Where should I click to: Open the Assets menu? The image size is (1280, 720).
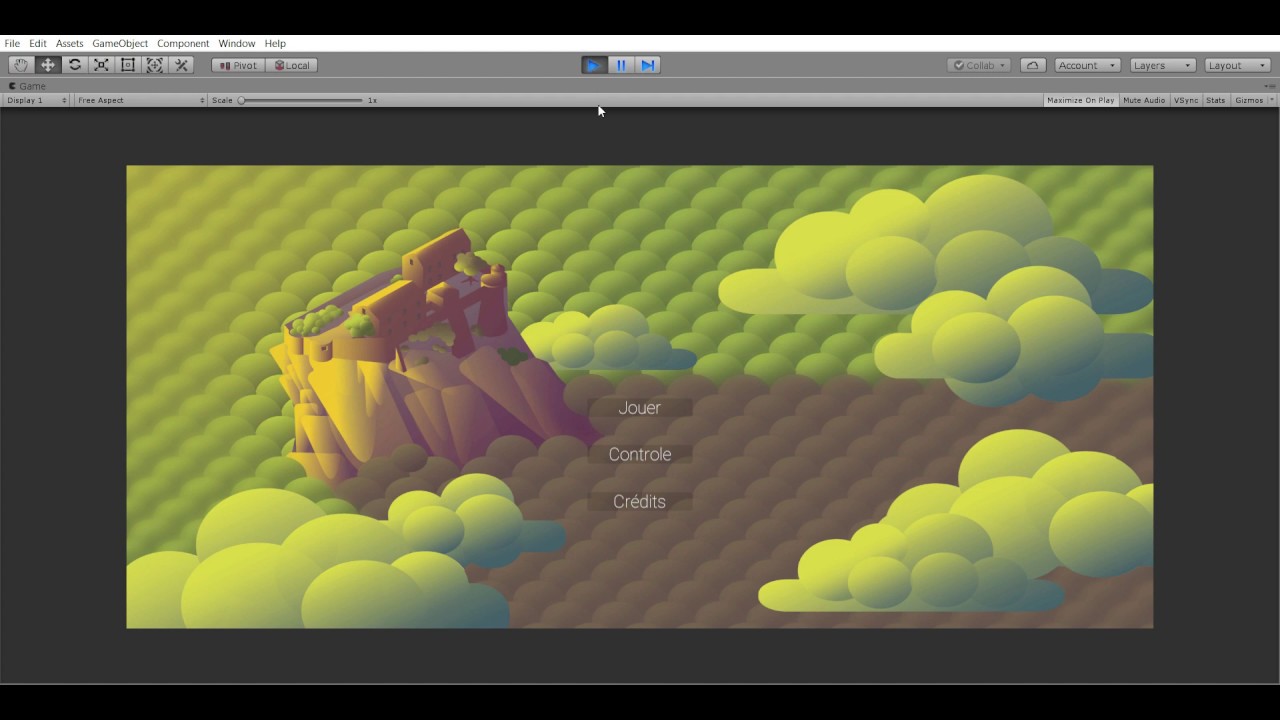click(70, 44)
